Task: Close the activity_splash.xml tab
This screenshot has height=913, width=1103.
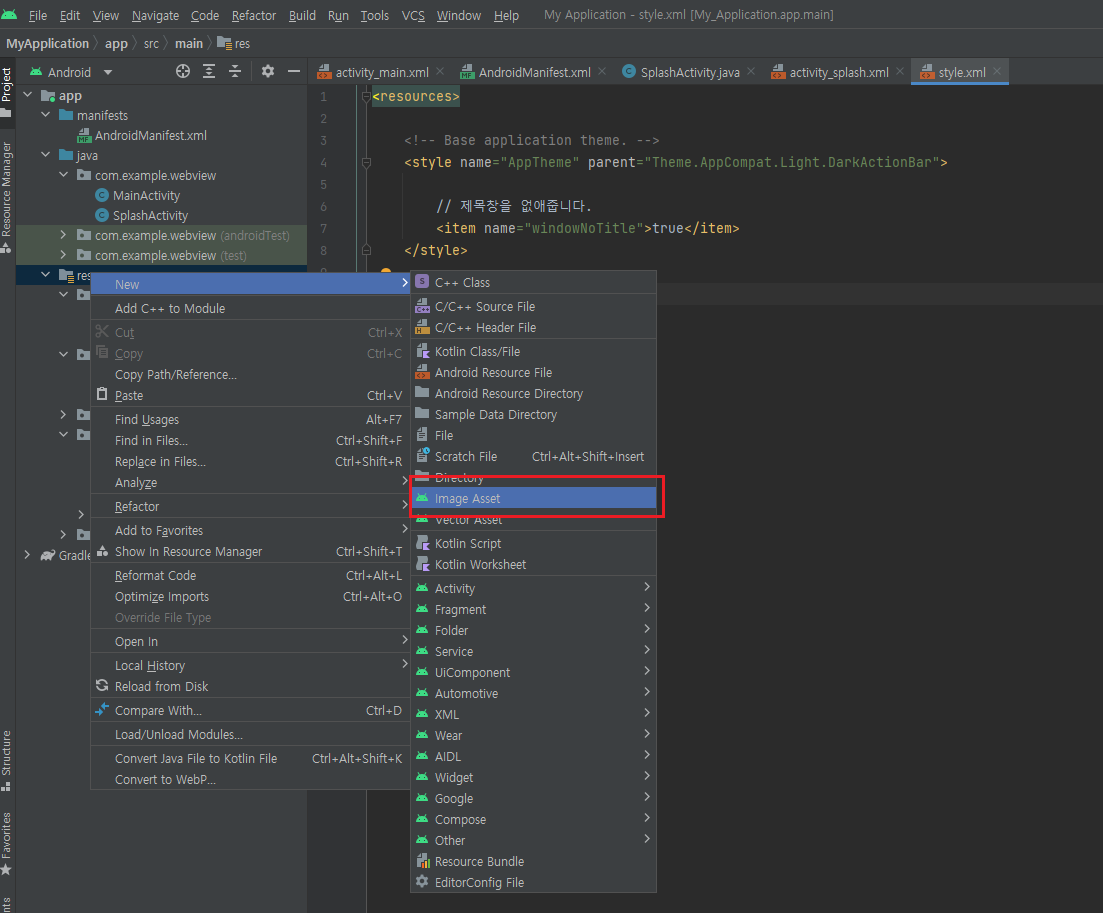Action: pos(900,72)
